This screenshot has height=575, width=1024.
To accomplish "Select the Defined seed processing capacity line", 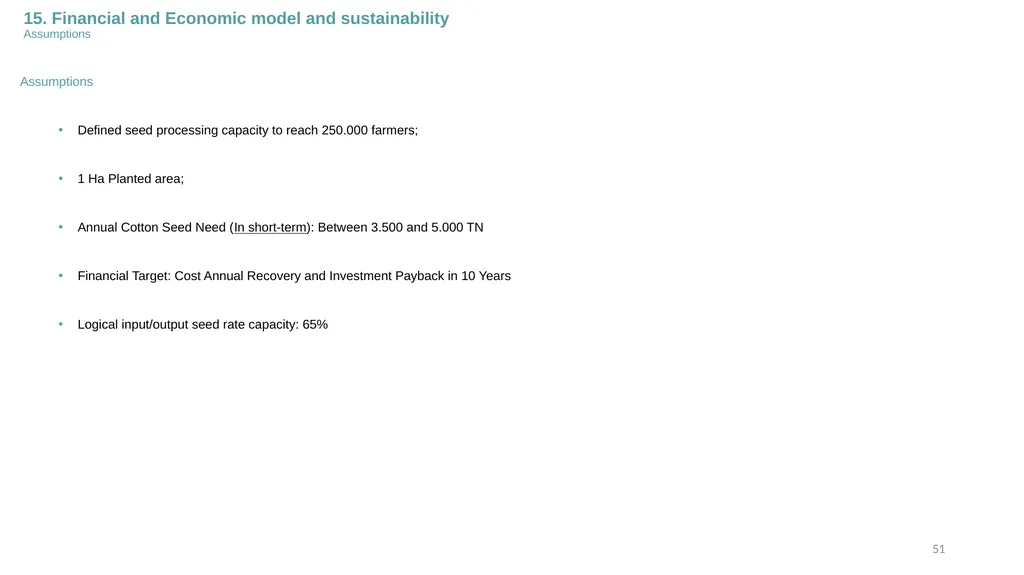I will [248, 130].
